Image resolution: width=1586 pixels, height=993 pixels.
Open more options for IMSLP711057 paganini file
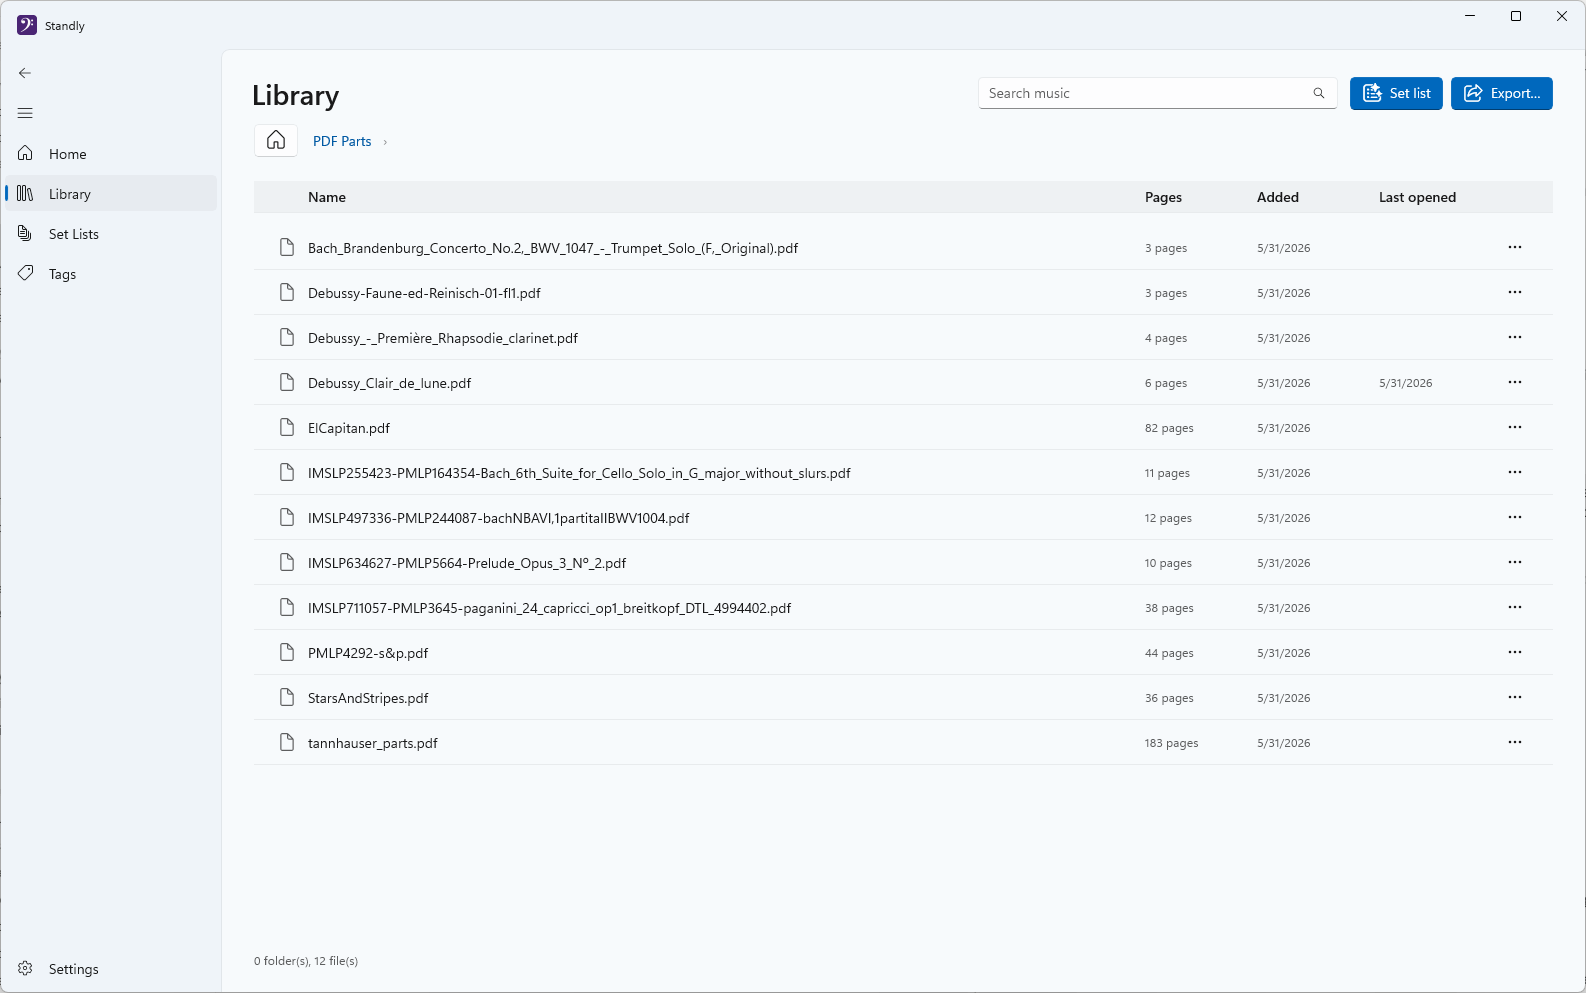(1515, 607)
